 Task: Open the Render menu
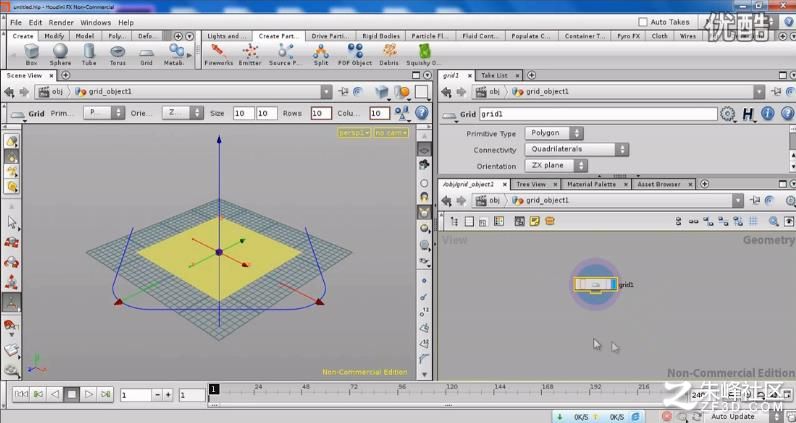[x=61, y=22]
